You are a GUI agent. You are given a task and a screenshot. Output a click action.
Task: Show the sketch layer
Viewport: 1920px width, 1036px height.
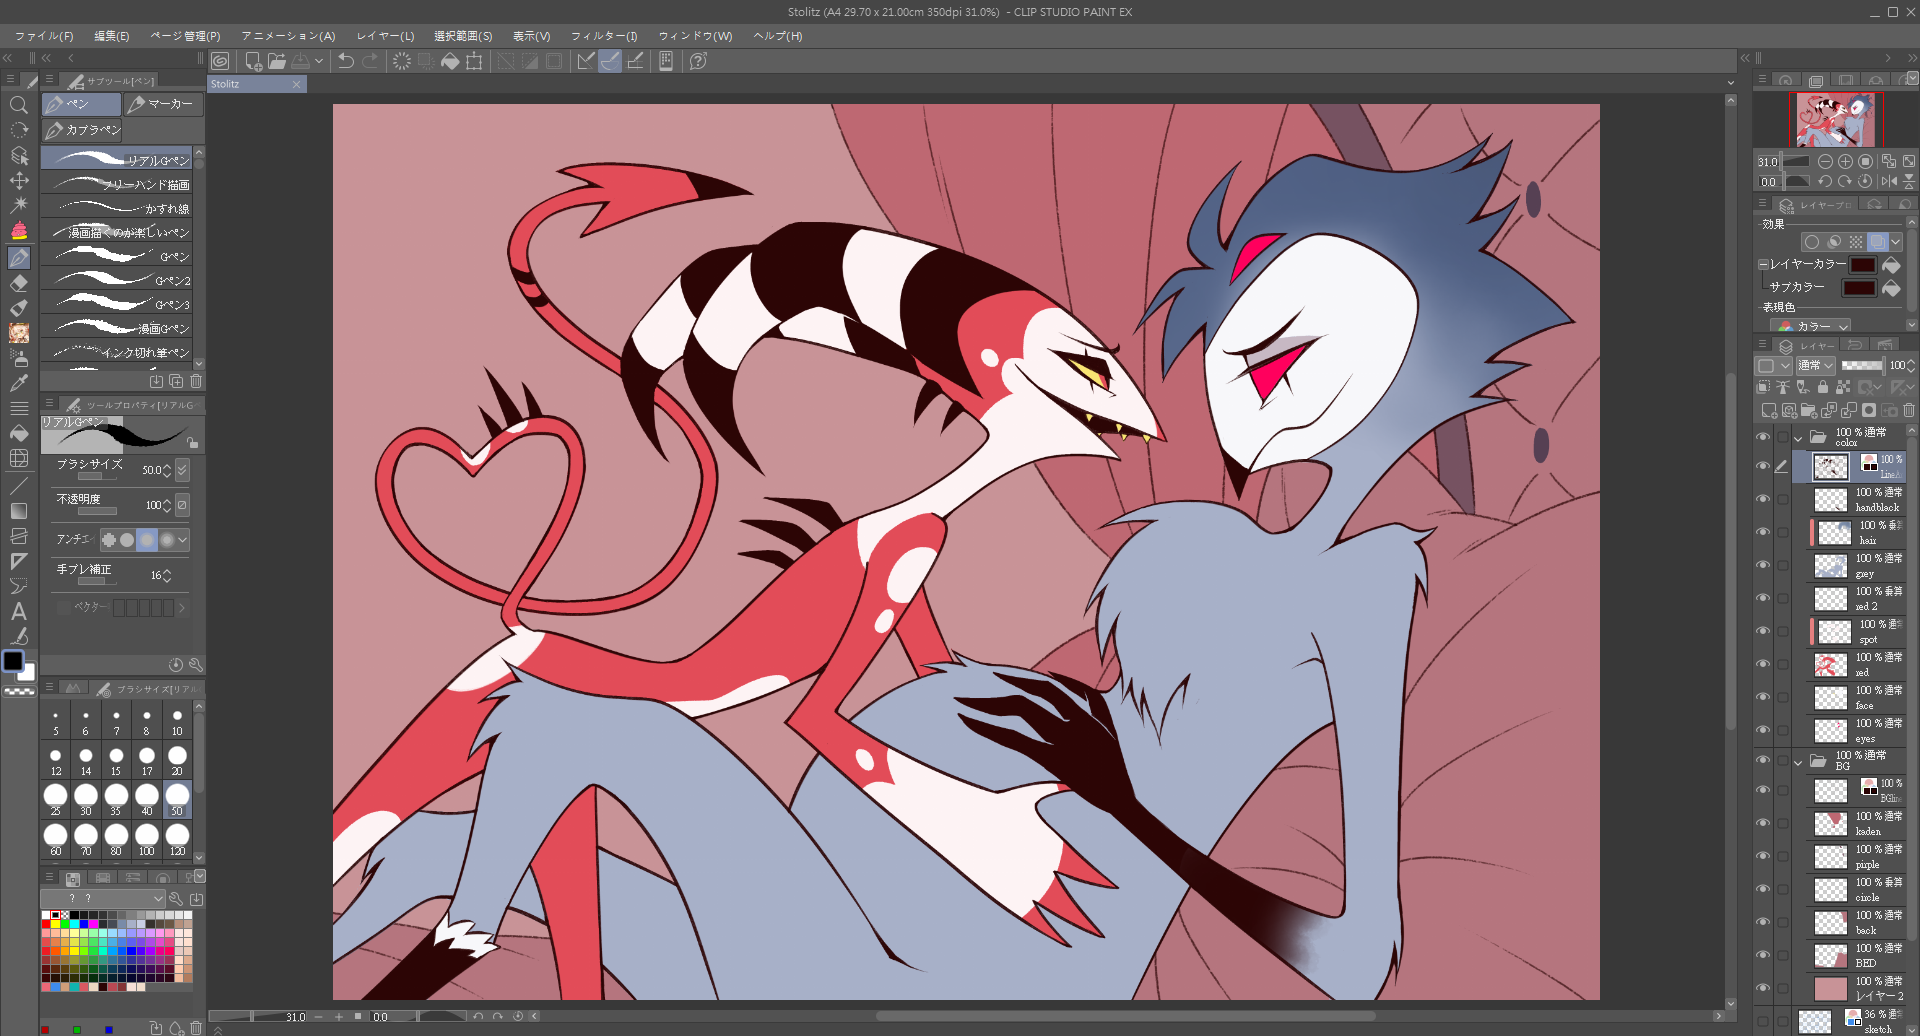[x=1763, y=1021]
